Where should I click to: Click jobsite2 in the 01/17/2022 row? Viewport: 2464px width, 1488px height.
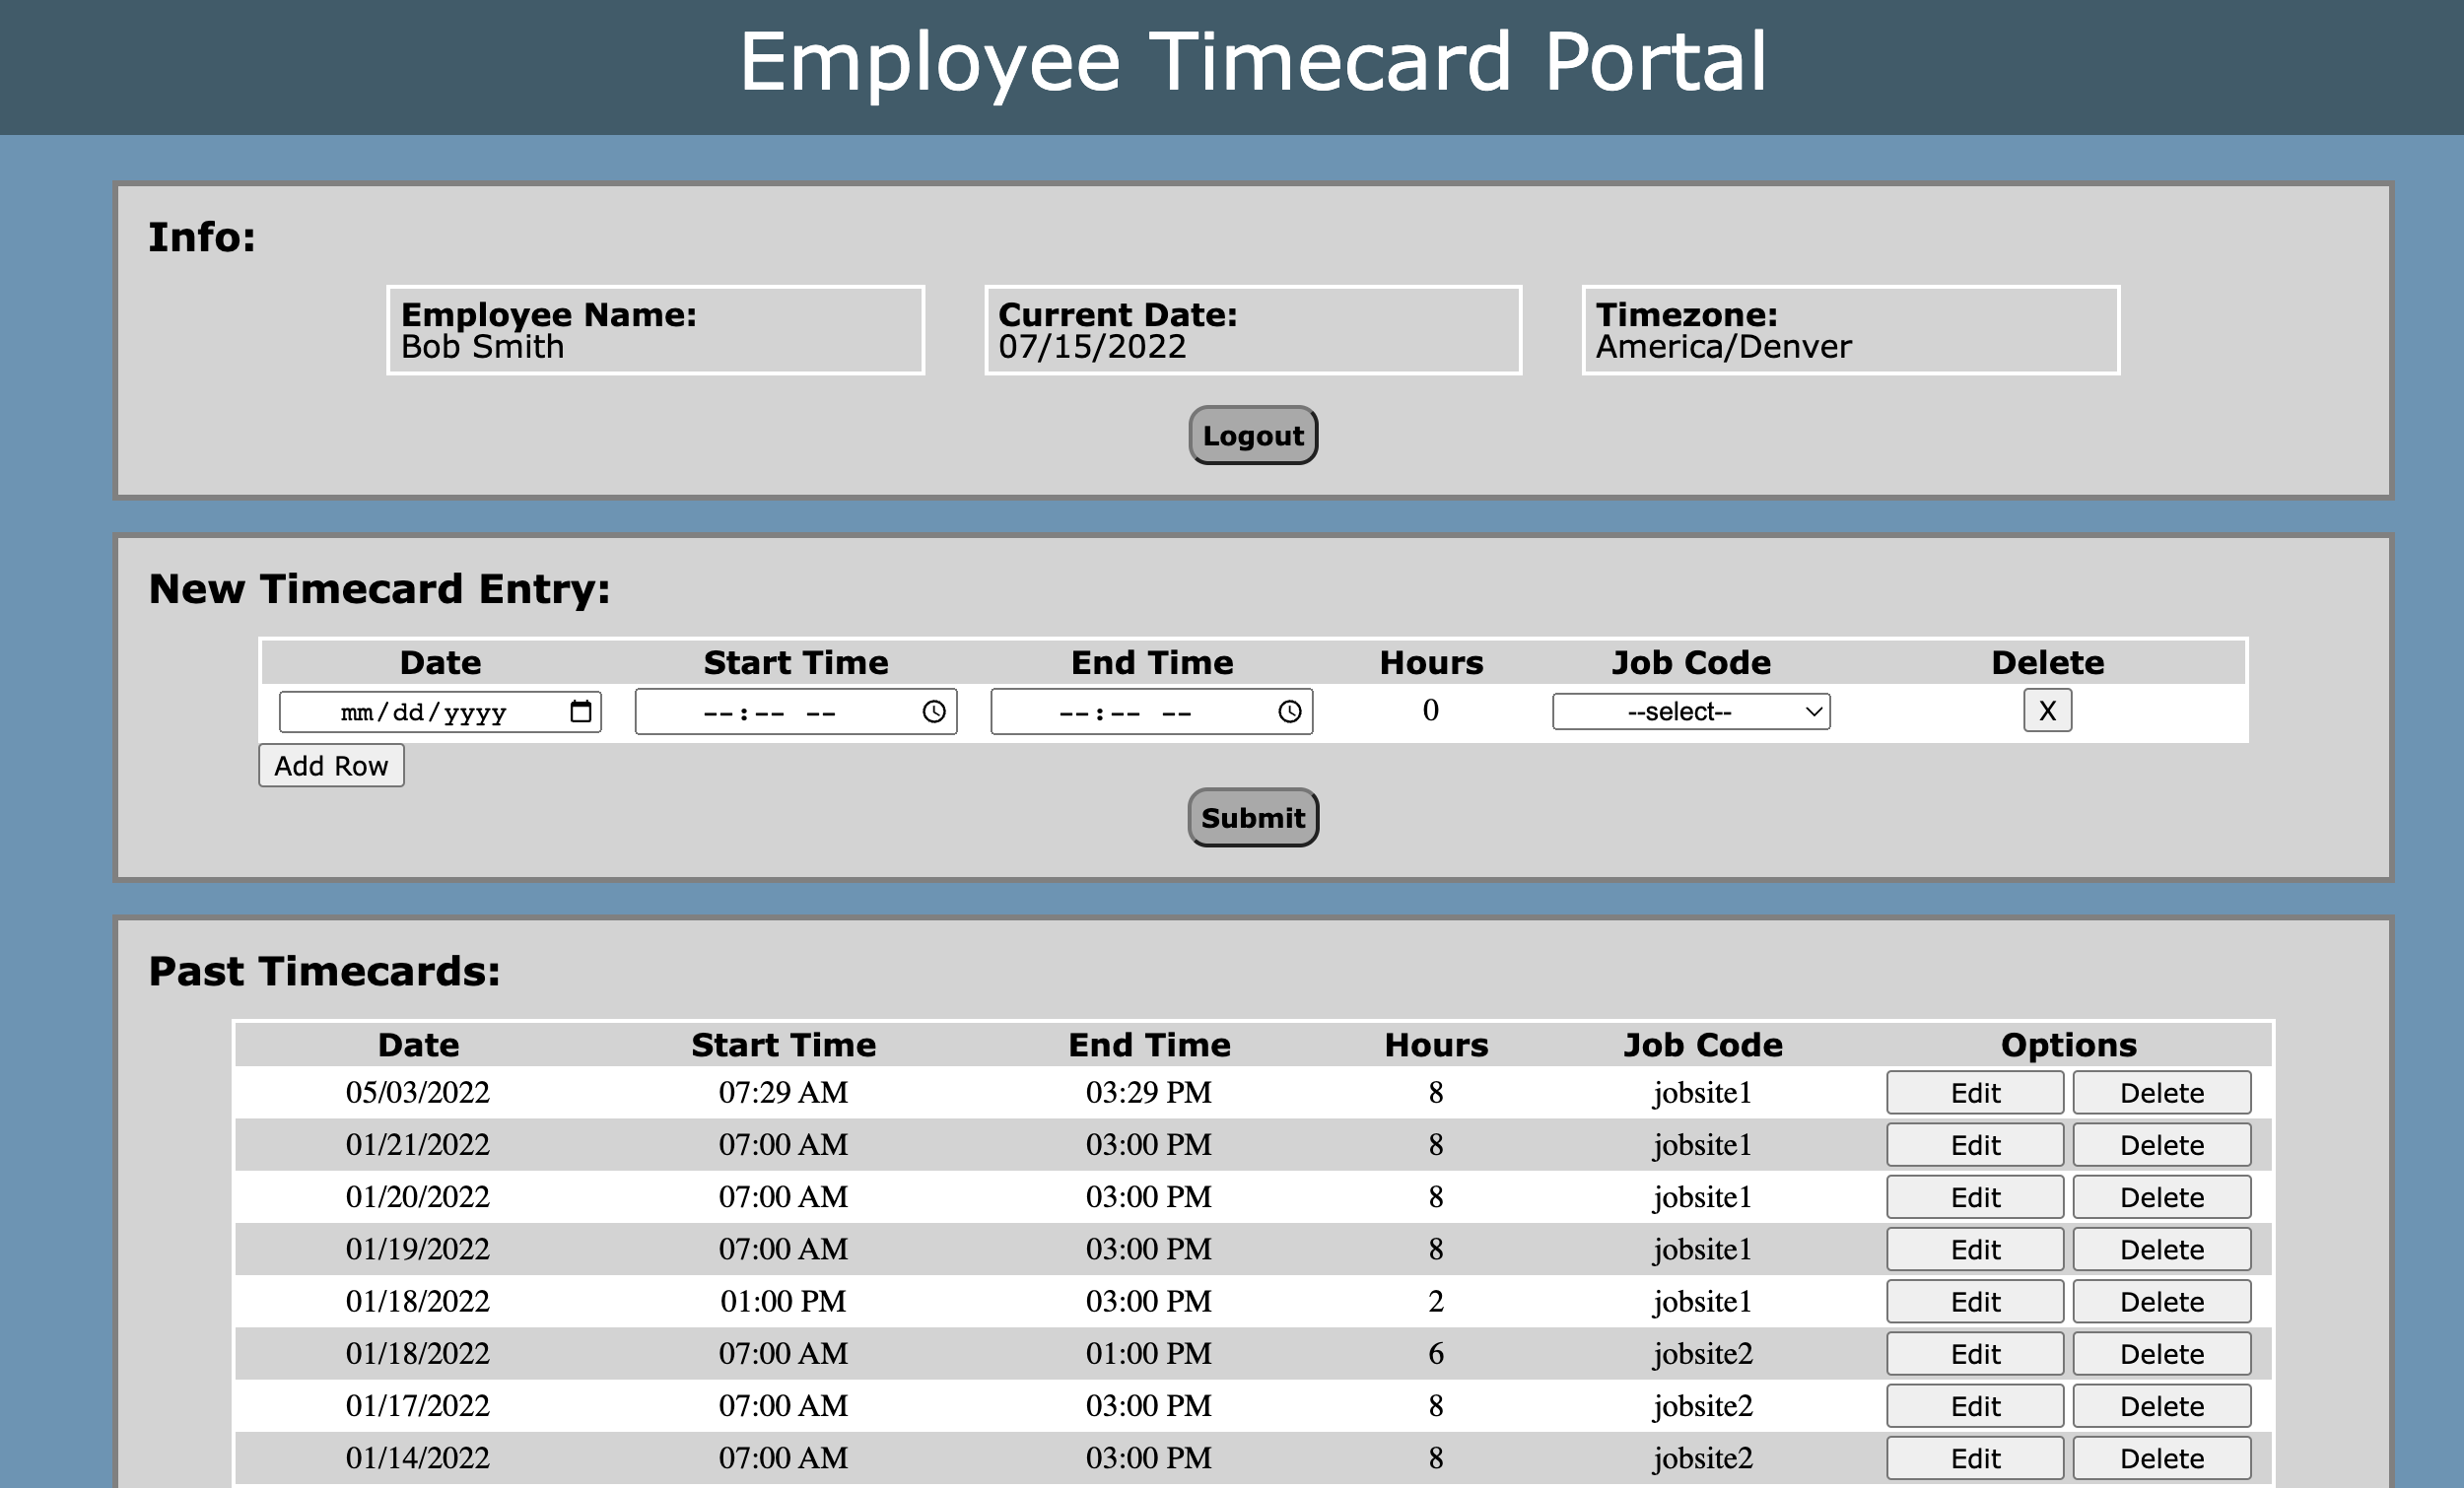tap(1703, 1405)
